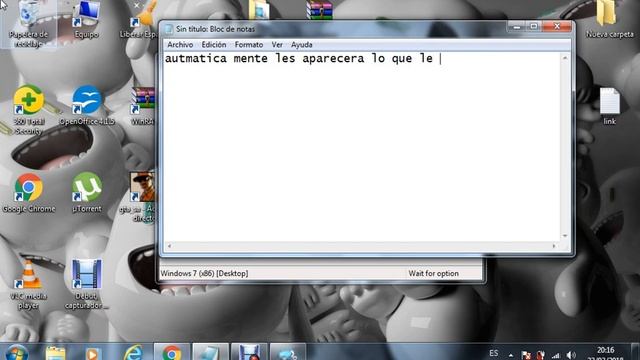Select the Liberar Espacio shortcut icon
The width and height of the screenshot is (640, 360).
[x=139, y=20]
